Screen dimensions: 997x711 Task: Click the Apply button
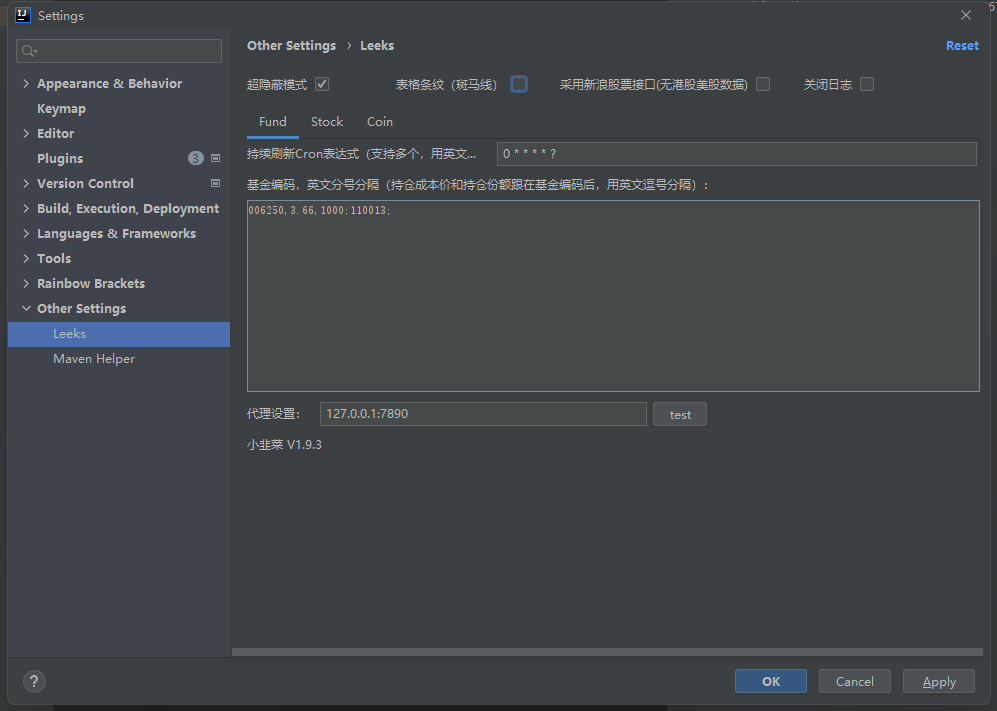pos(939,681)
